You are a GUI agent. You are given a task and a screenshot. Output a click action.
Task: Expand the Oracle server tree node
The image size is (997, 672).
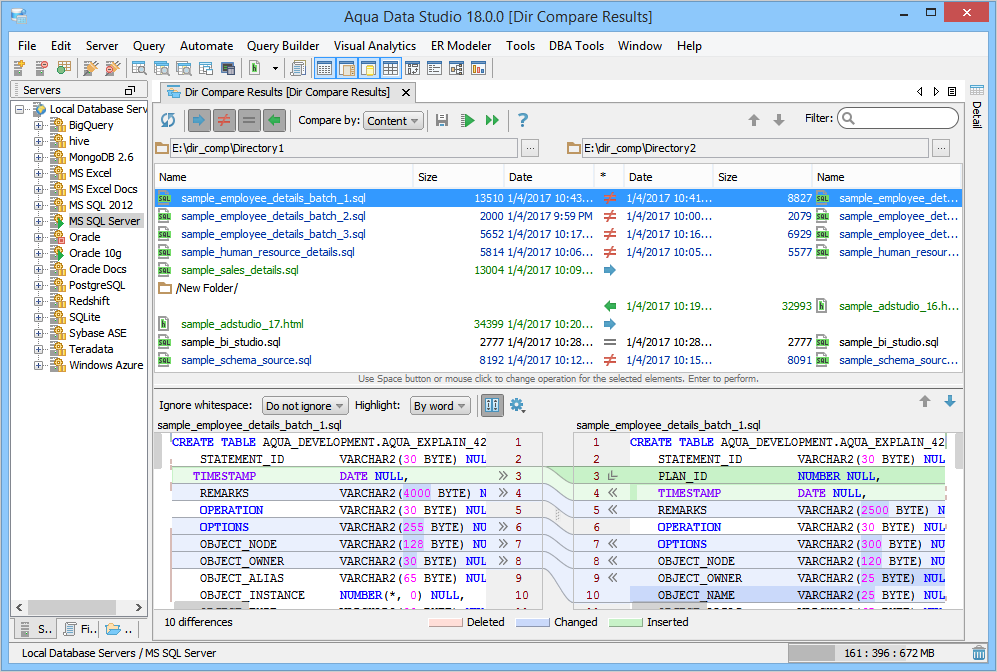click(39, 237)
